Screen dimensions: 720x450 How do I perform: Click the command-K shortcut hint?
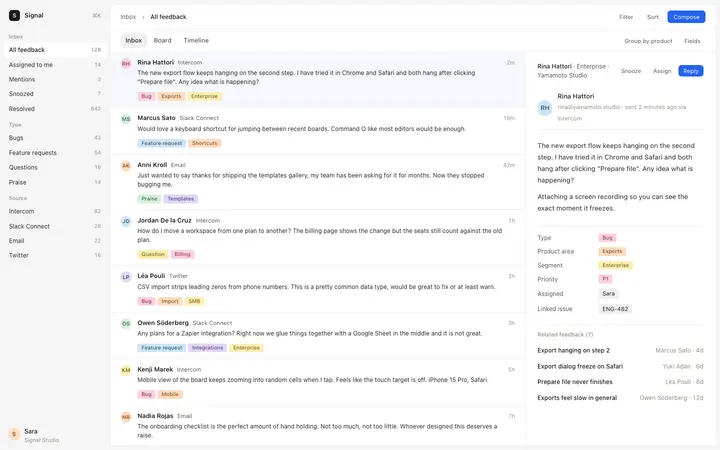[96, 16]
